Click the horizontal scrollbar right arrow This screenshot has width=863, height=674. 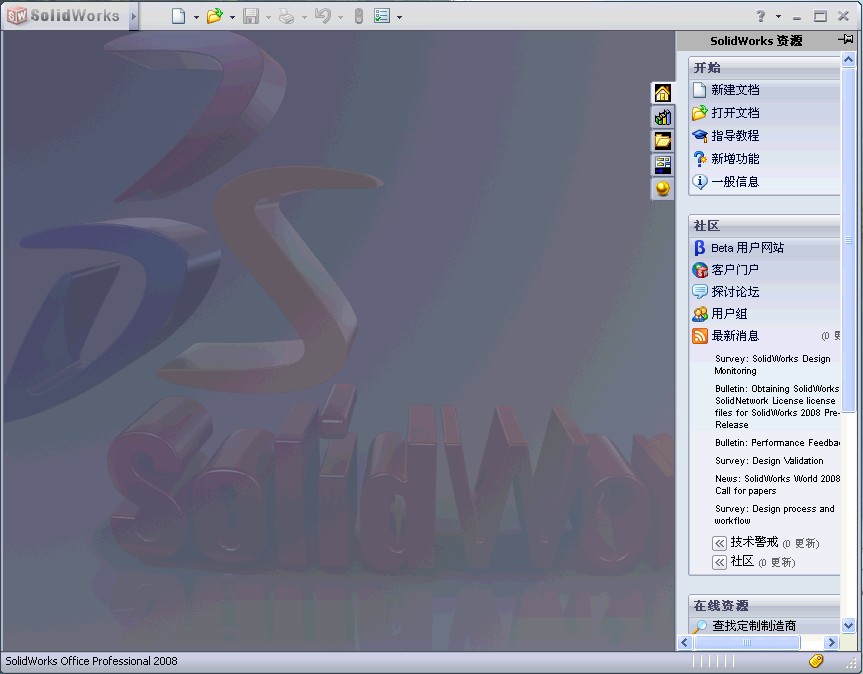831,642
